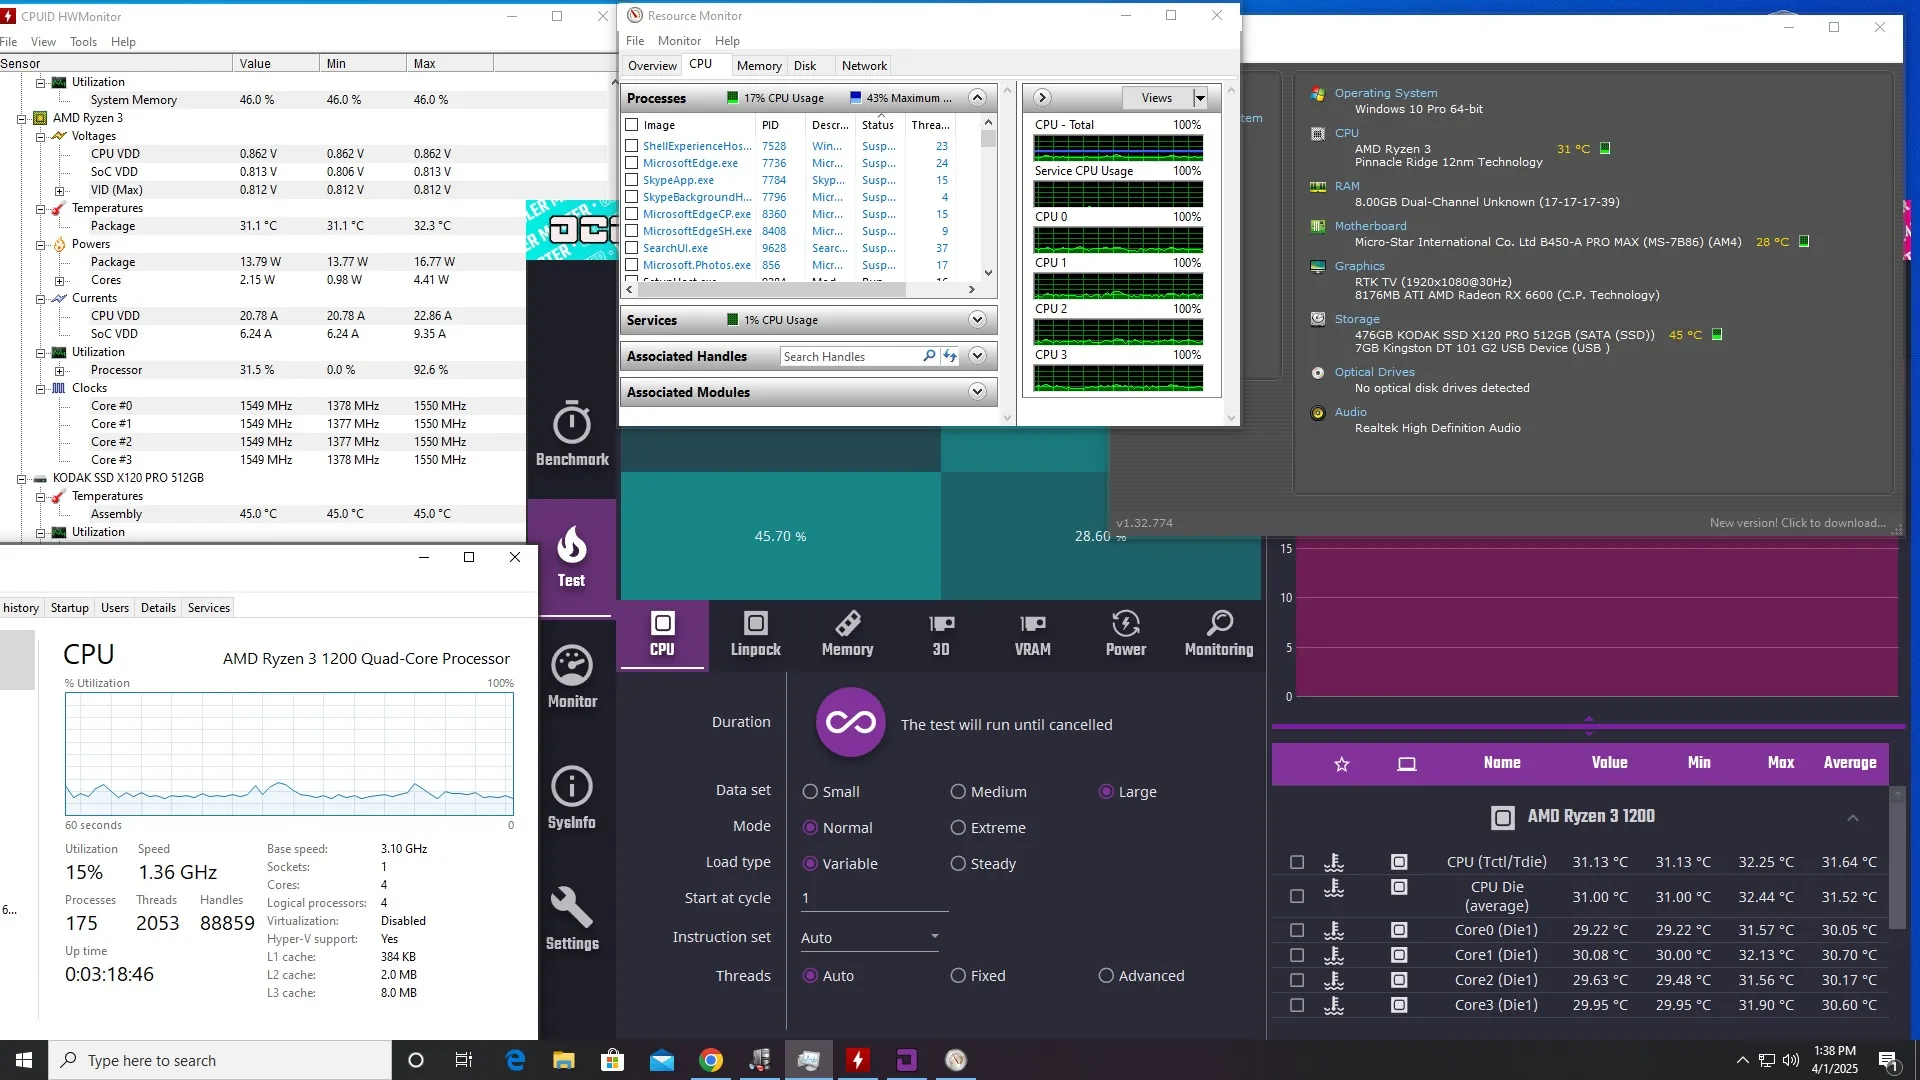The width and height of the screenshot is (1920, 1080).
Task: Expand the Services section in Resource Monitor
Action: click(977, 319)
